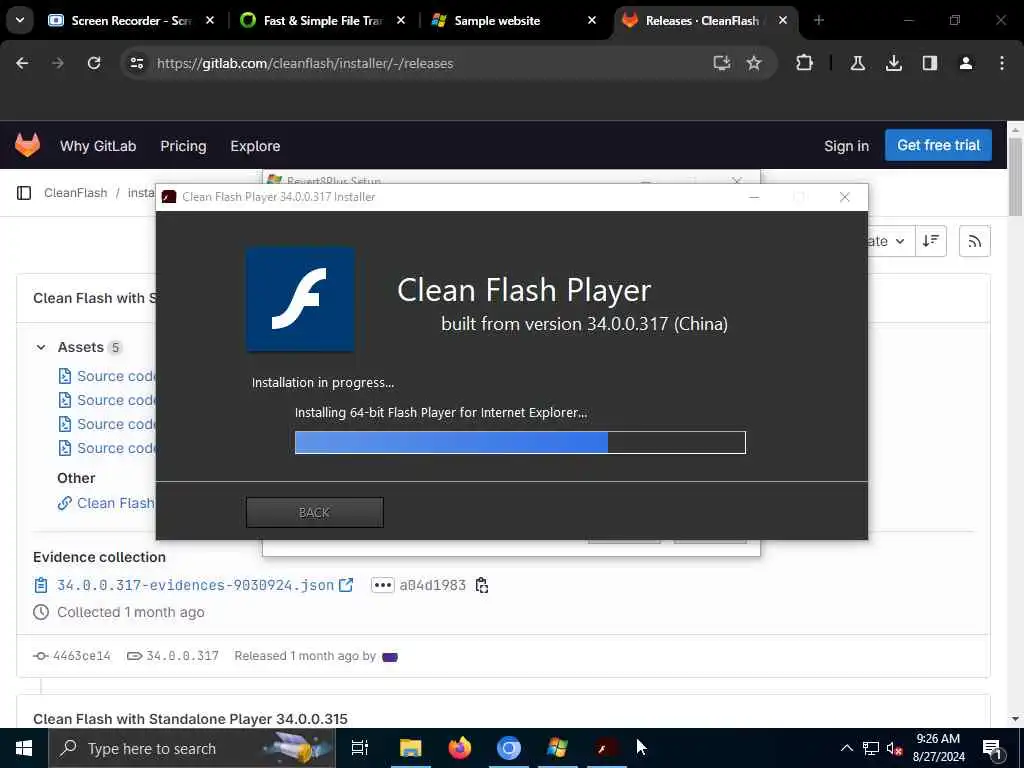Open File Explorer from the taskbar
The image size is (1024, 768).
click(411, 748)
